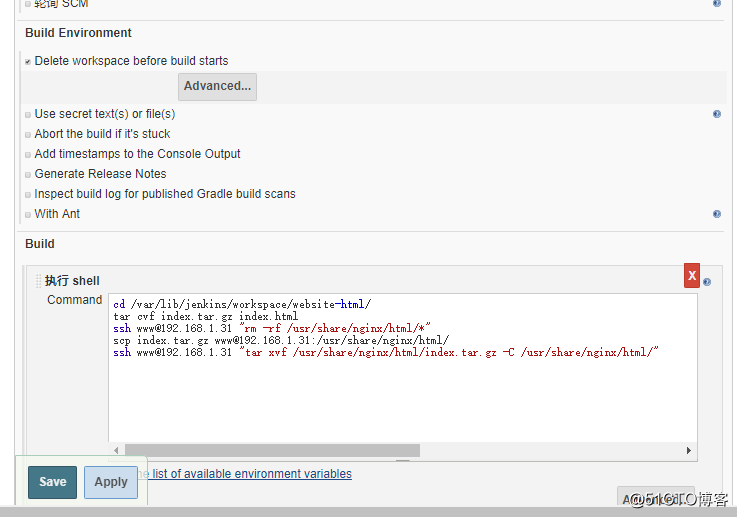Enable Inspect build log for Gradle build scans
This screenshot has width=738, height=518.
28,195
